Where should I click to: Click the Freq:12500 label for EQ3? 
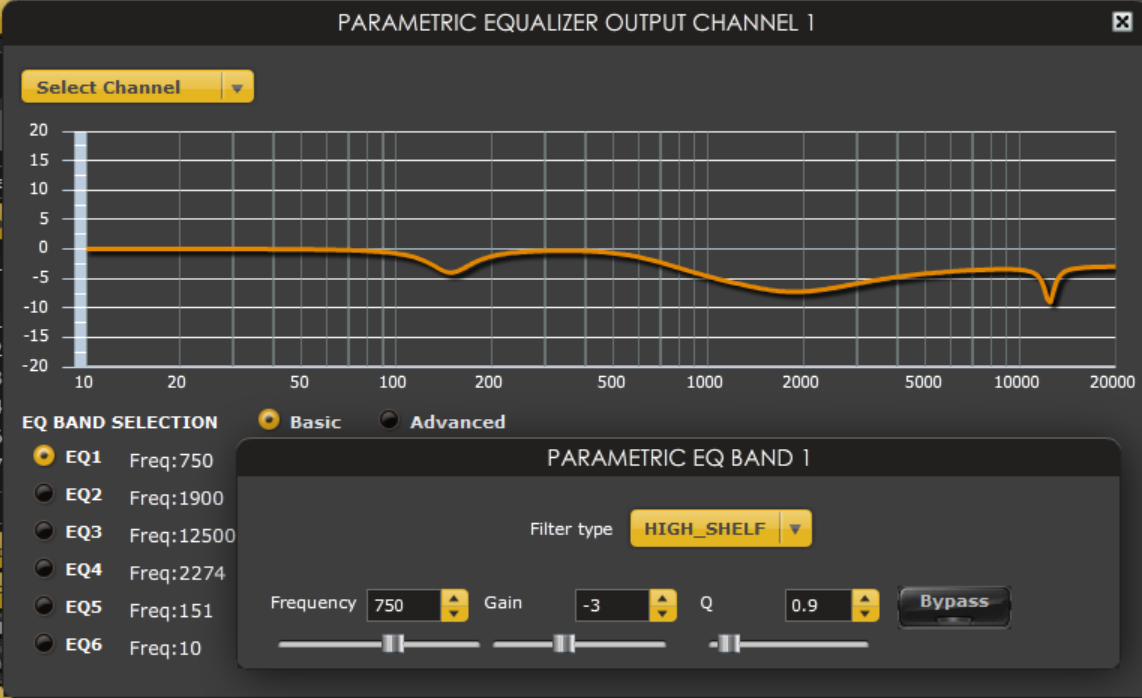coord(182,536)
